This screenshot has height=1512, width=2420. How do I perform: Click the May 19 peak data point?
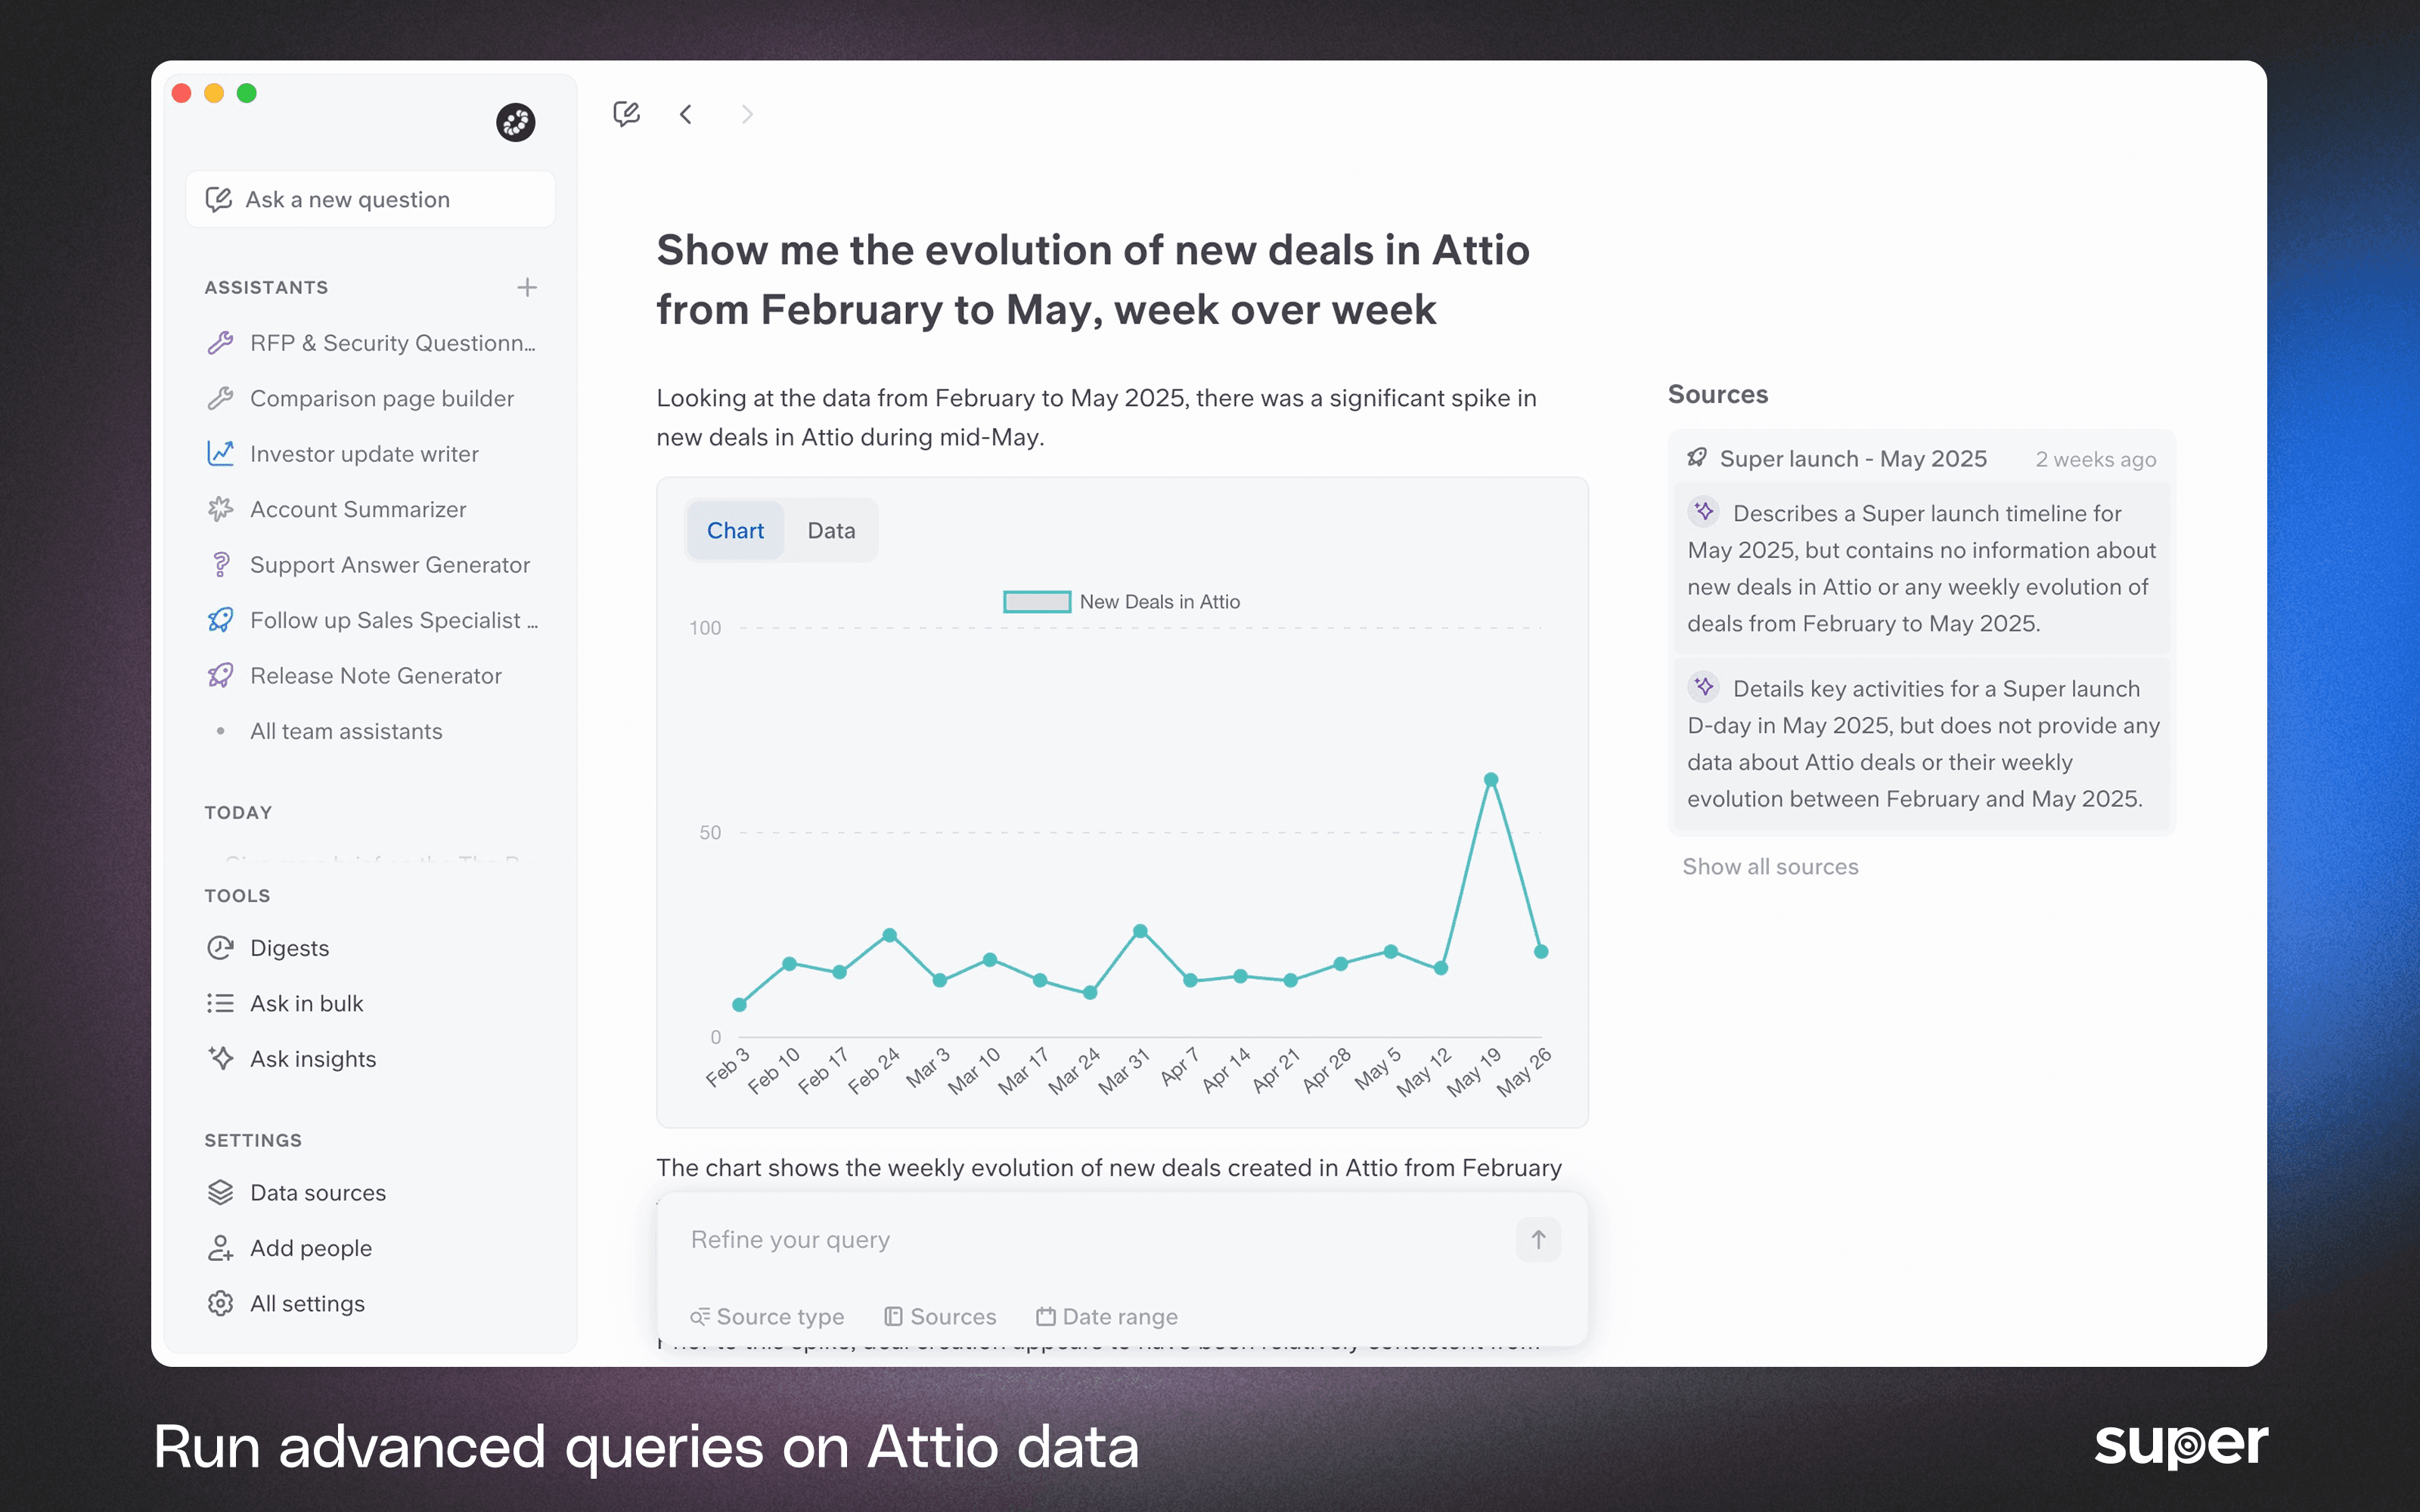[1491, 780]
